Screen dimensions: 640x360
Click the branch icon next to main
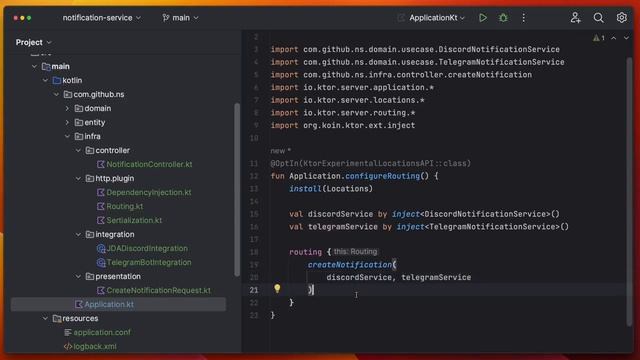[166, 18]
